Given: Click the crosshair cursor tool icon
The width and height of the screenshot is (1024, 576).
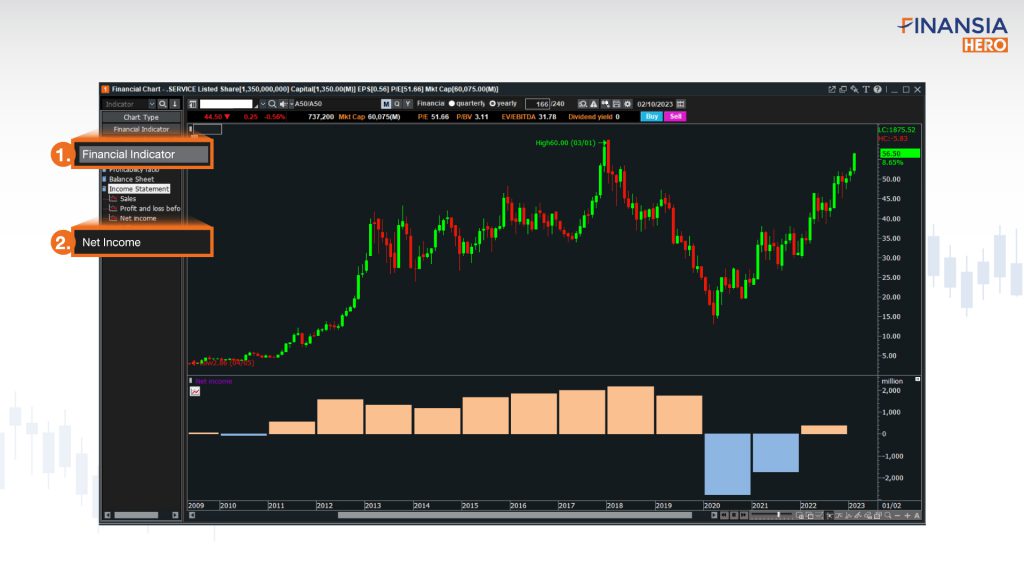Looking at the screenshot, I should [829, 515].
